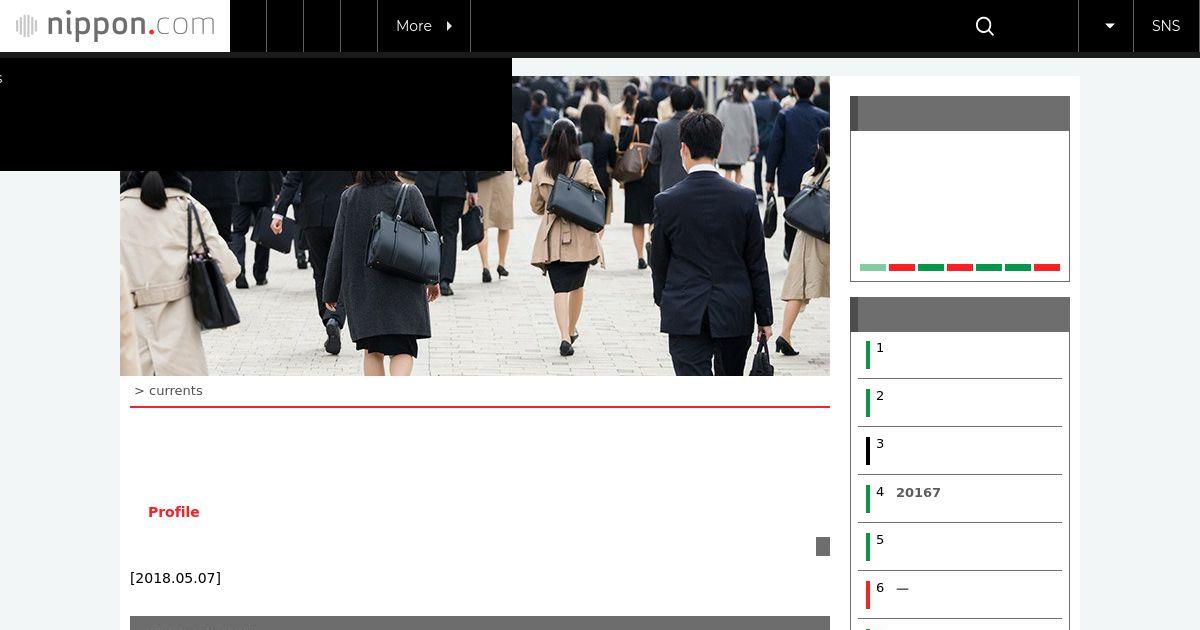Select the first light-green carousel indicator

873,267
